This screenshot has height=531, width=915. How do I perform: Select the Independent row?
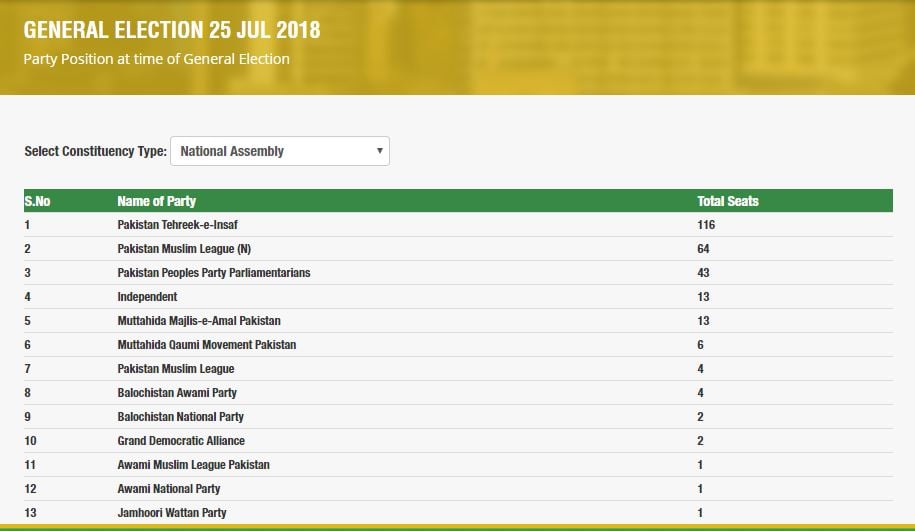(458, 296)
